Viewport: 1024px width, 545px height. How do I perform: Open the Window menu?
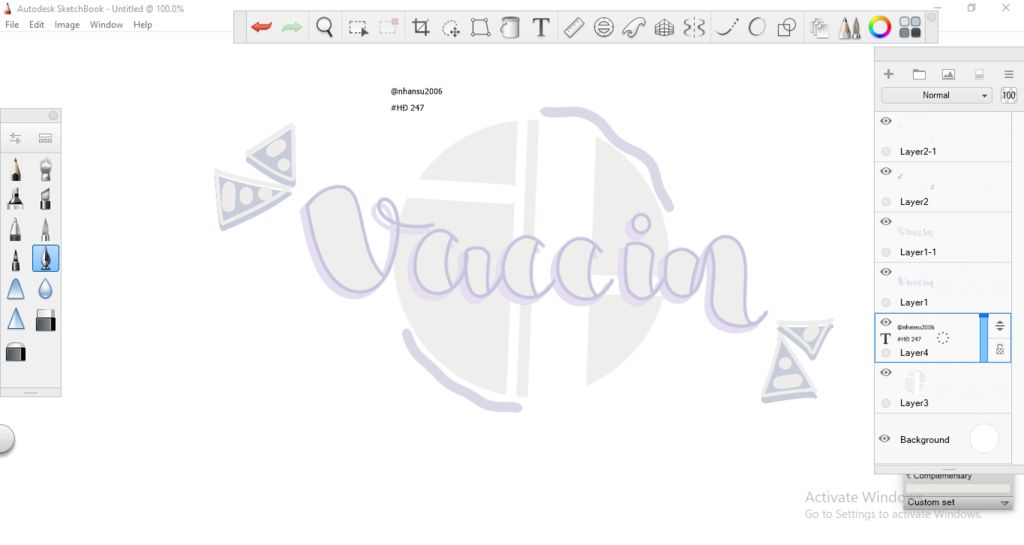point(106,25)
